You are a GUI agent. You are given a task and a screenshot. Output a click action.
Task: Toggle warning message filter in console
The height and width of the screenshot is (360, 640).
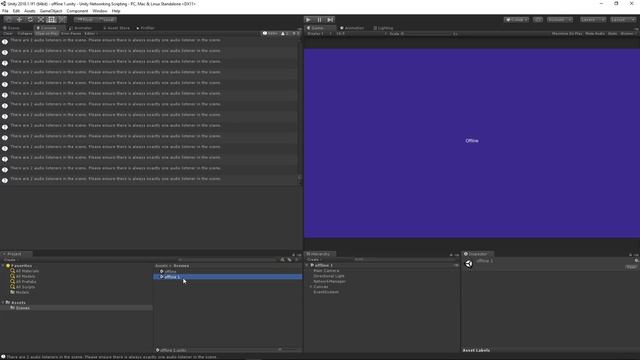click(x=285, y=33)
